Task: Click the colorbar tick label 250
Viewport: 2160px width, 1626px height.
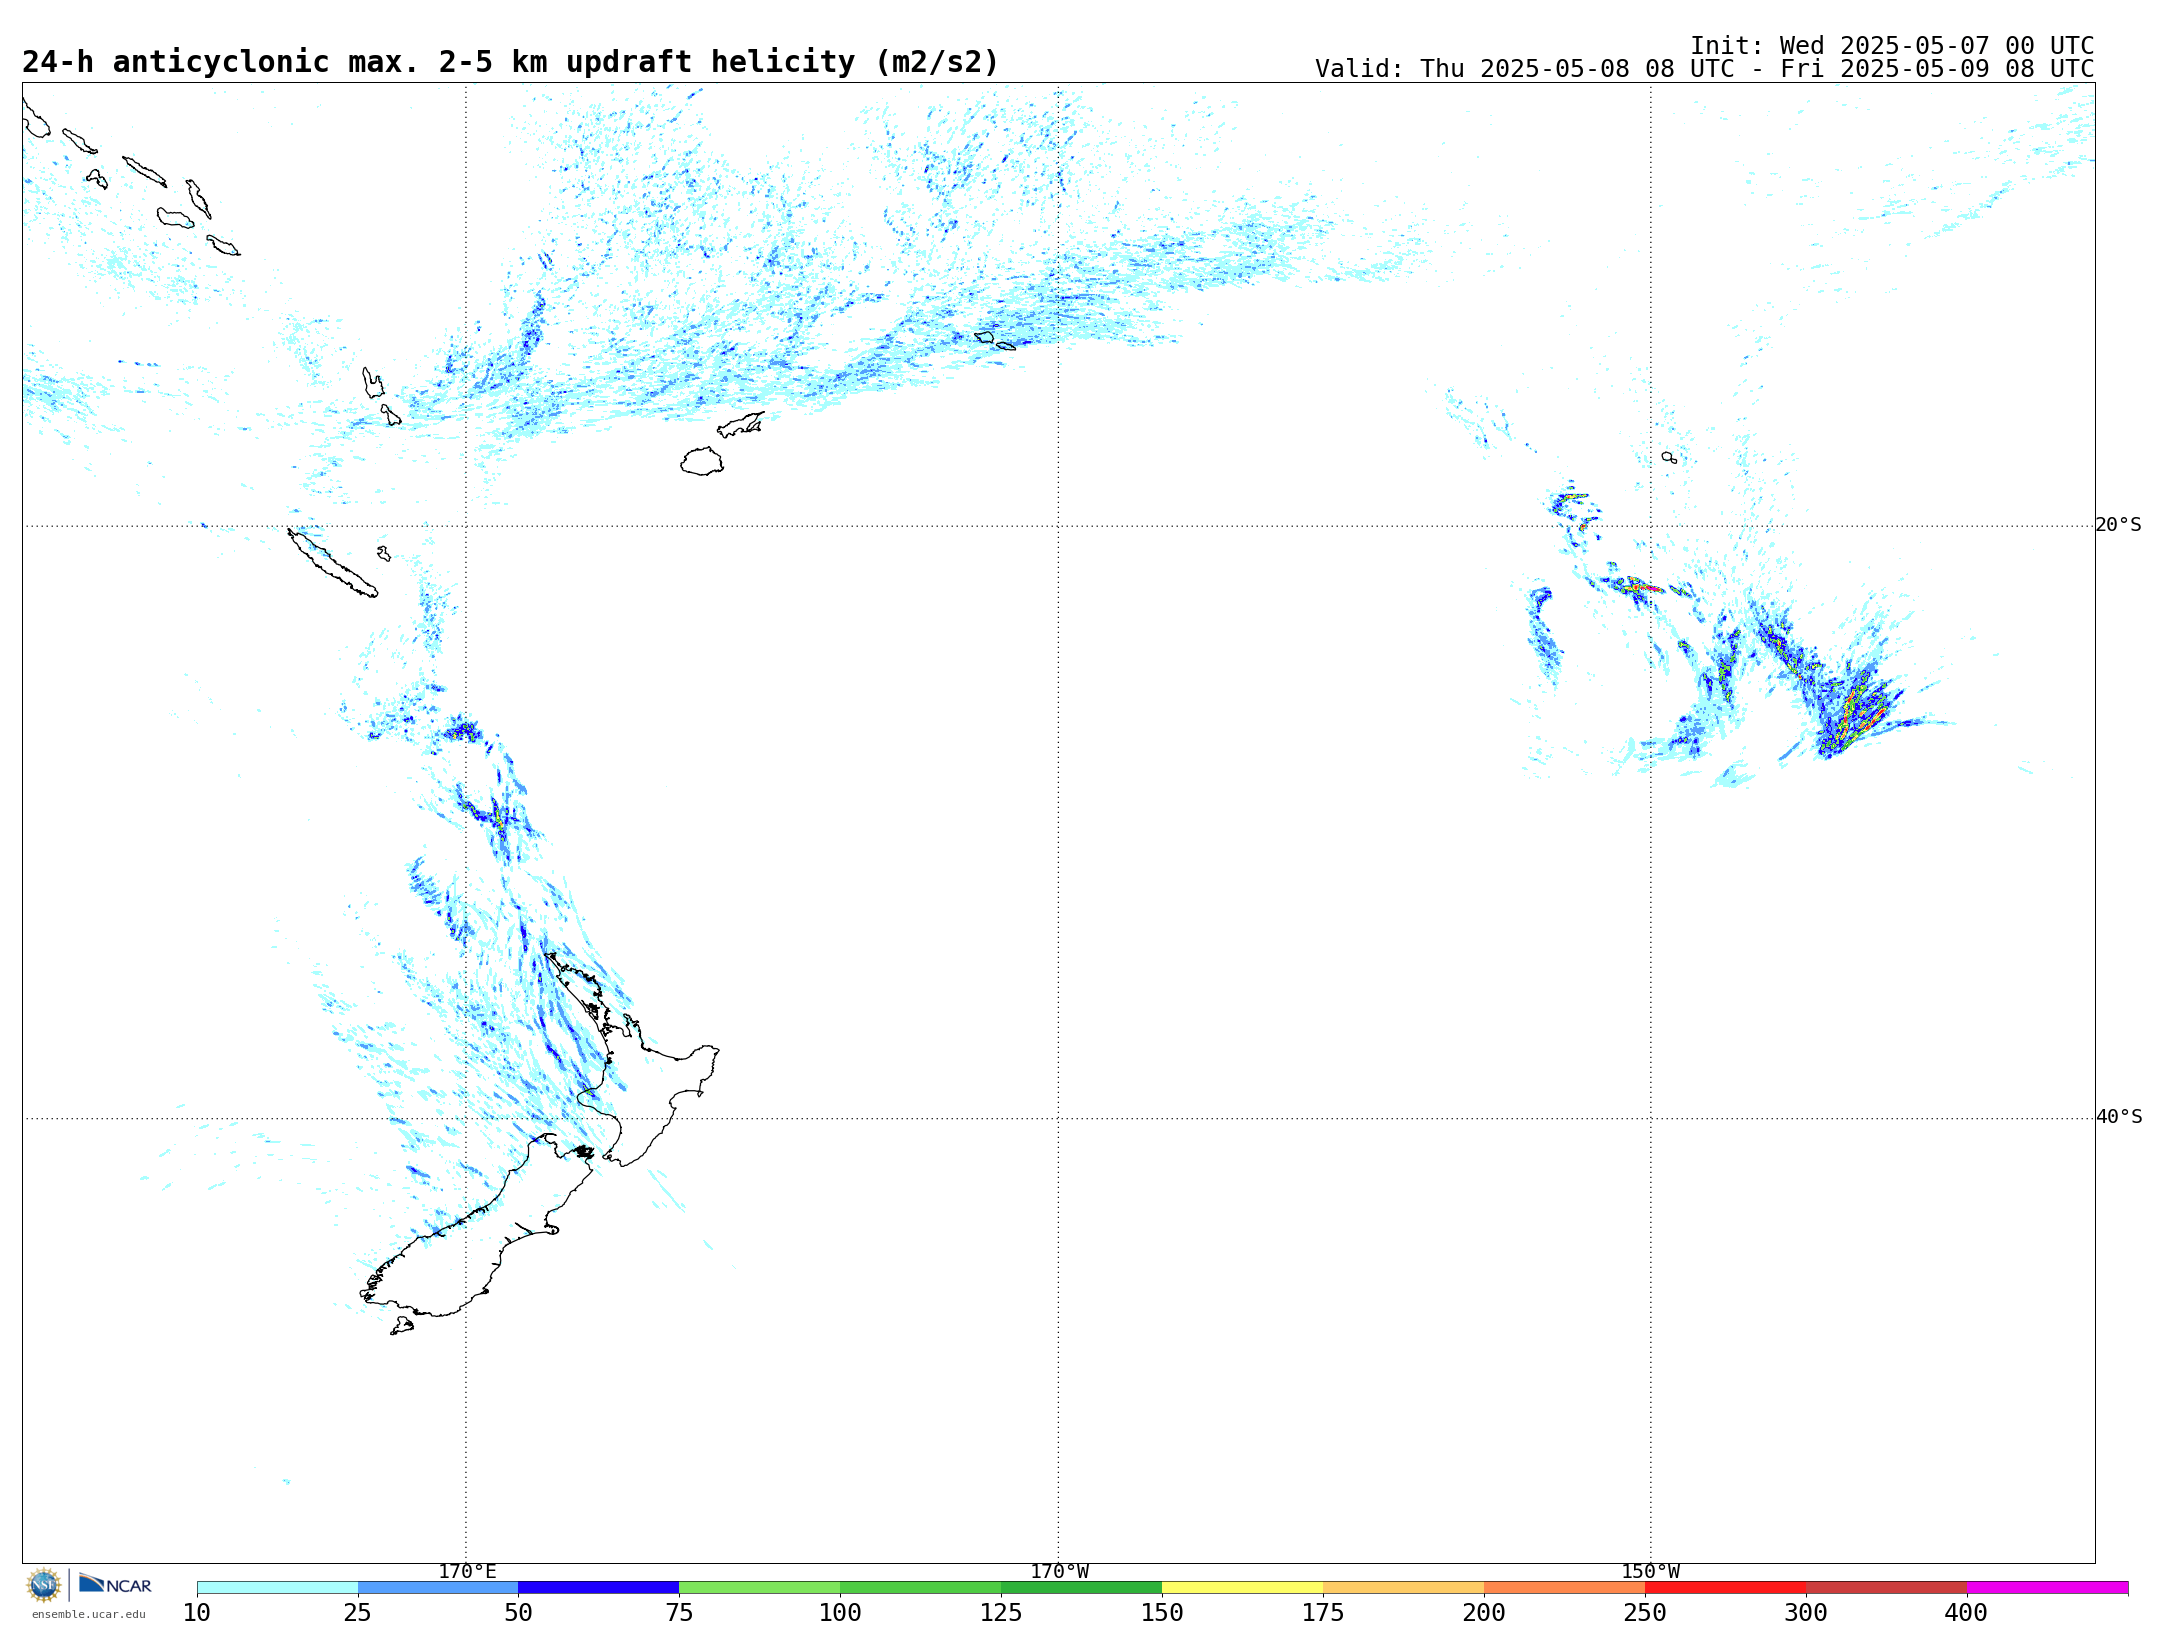Action: click(x=1645, y=1613)
